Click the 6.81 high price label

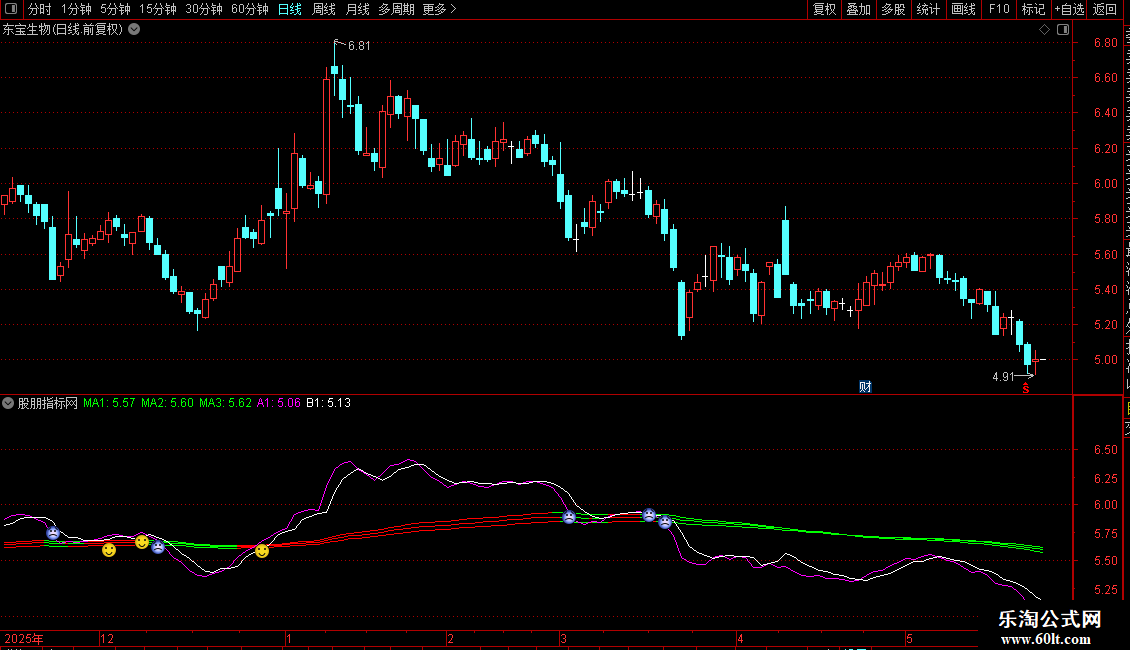coord(359,46)
